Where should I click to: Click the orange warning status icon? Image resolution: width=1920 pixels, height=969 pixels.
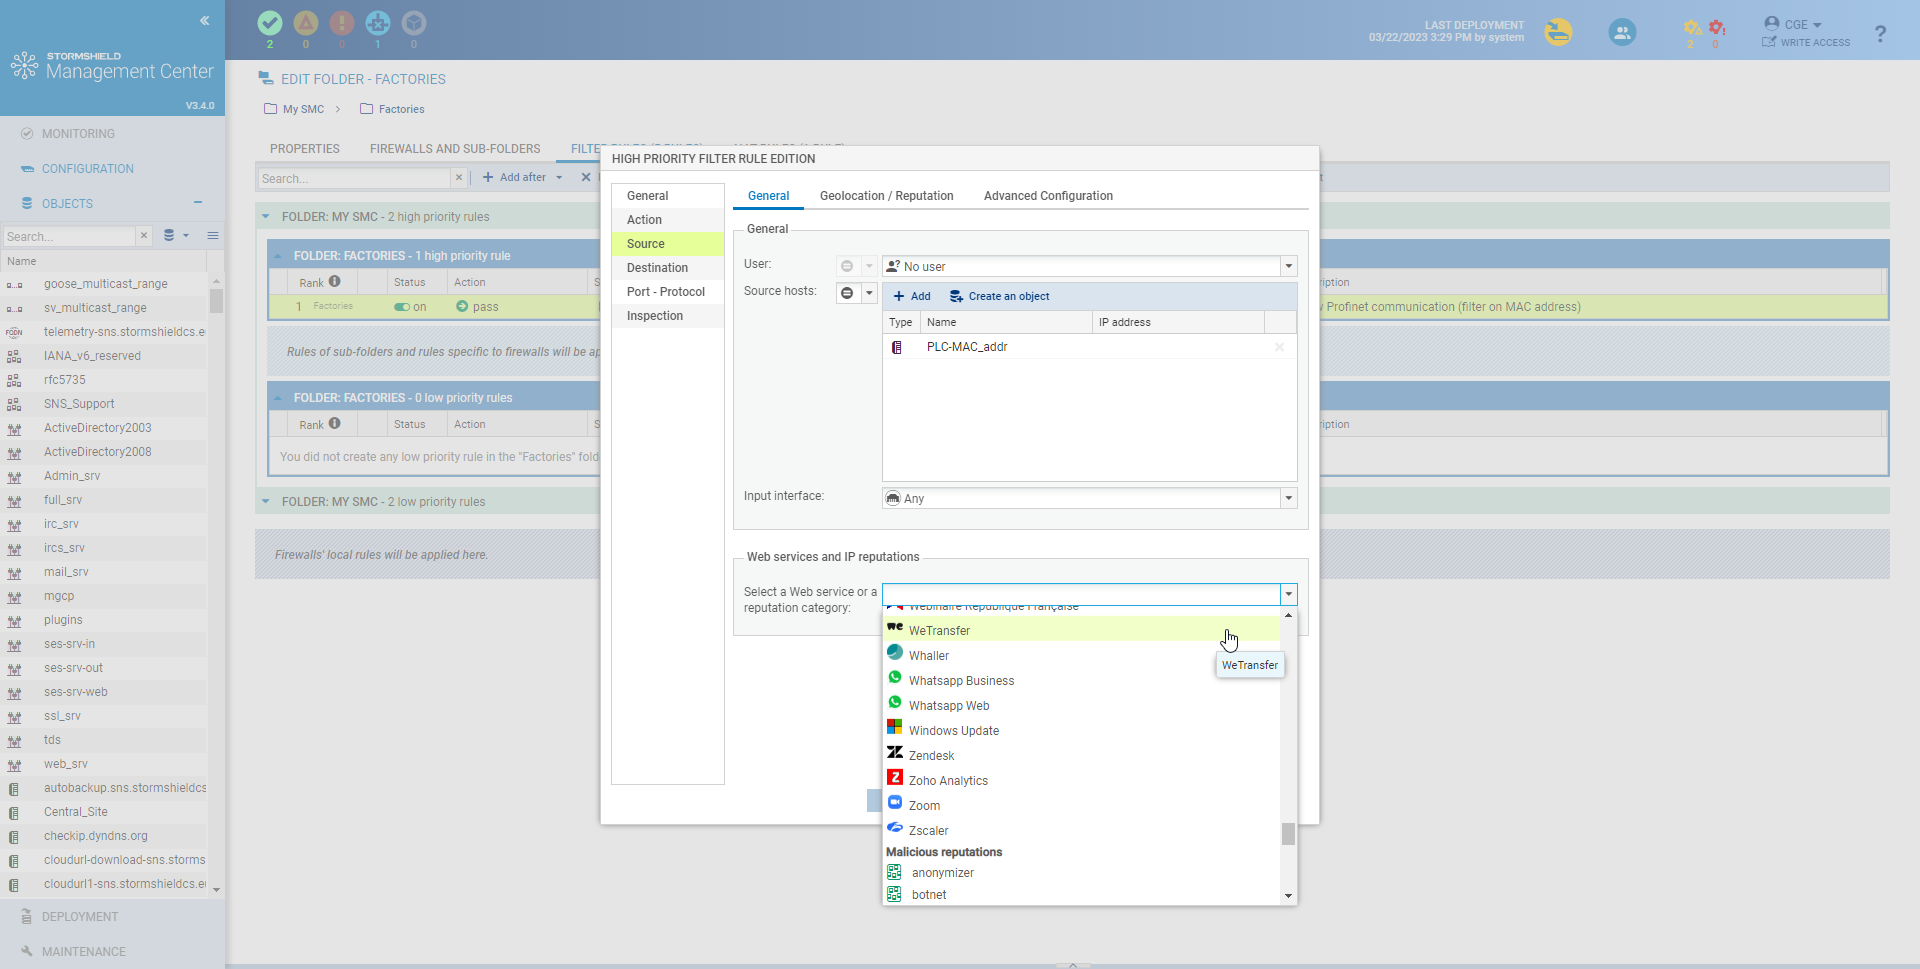(306, 23)
